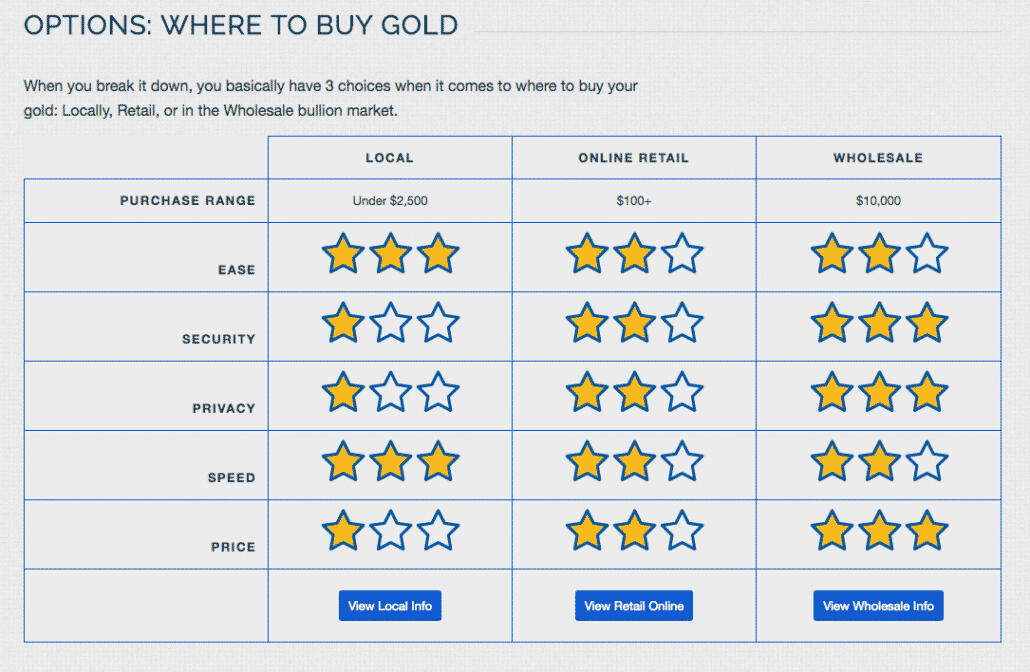Click the first Privacy star under Online Retail
The height and width of the screenshot is (672, 1030).
click(587, 393)
